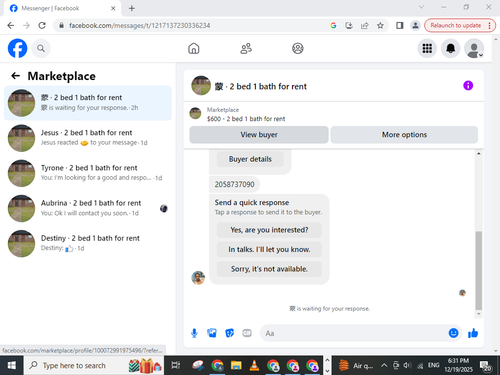This screenshot has height=375, width=500.
Task: Open the Groups icon in top navigation
Action: tap(298, 49)
